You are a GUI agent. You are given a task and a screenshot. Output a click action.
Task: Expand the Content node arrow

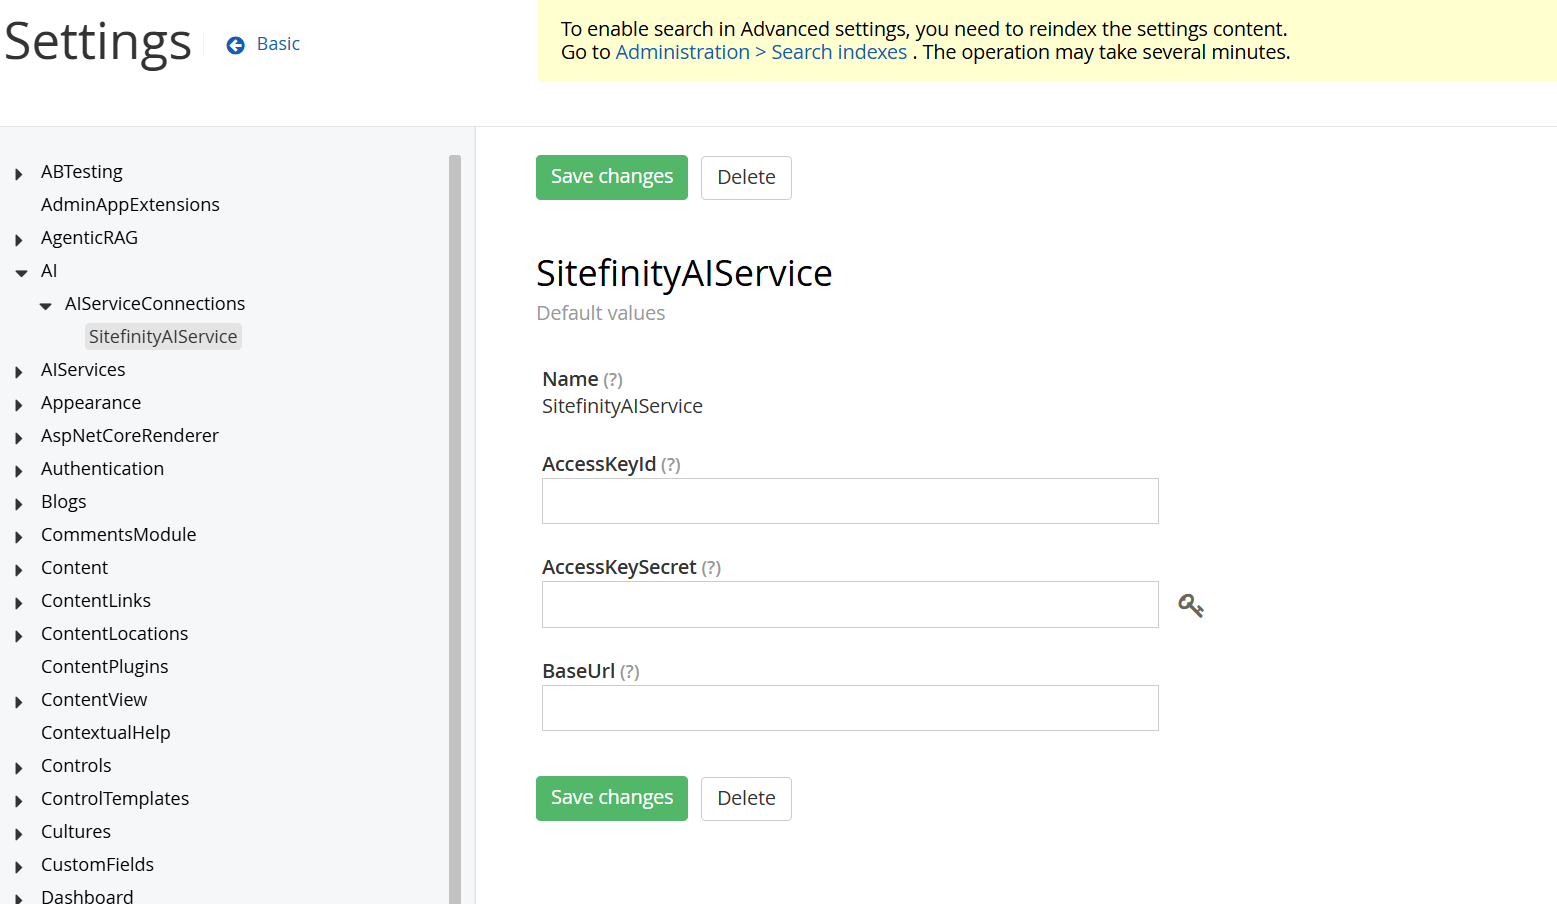[x=19, y=570]
